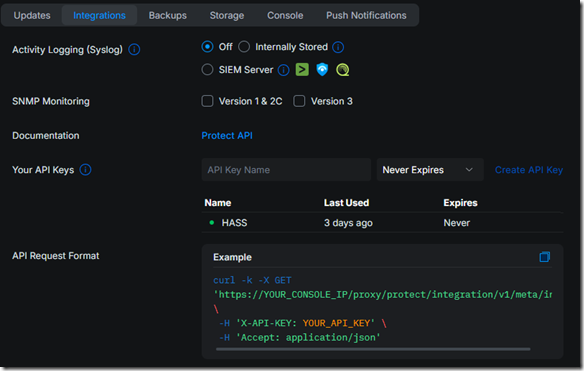
Task: Click green status dot for HASS key
Action: click(x=212, y=223)
